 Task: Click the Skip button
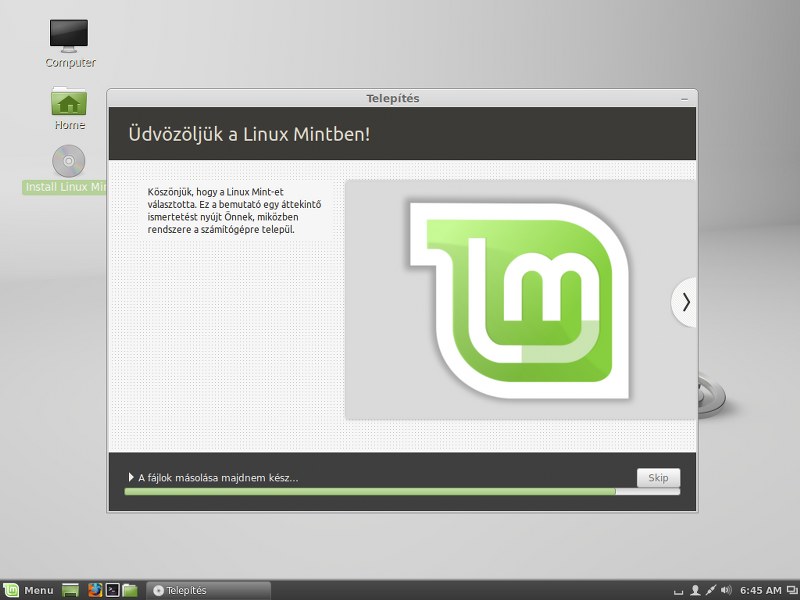pyautogui.click(x=658, y=478)
